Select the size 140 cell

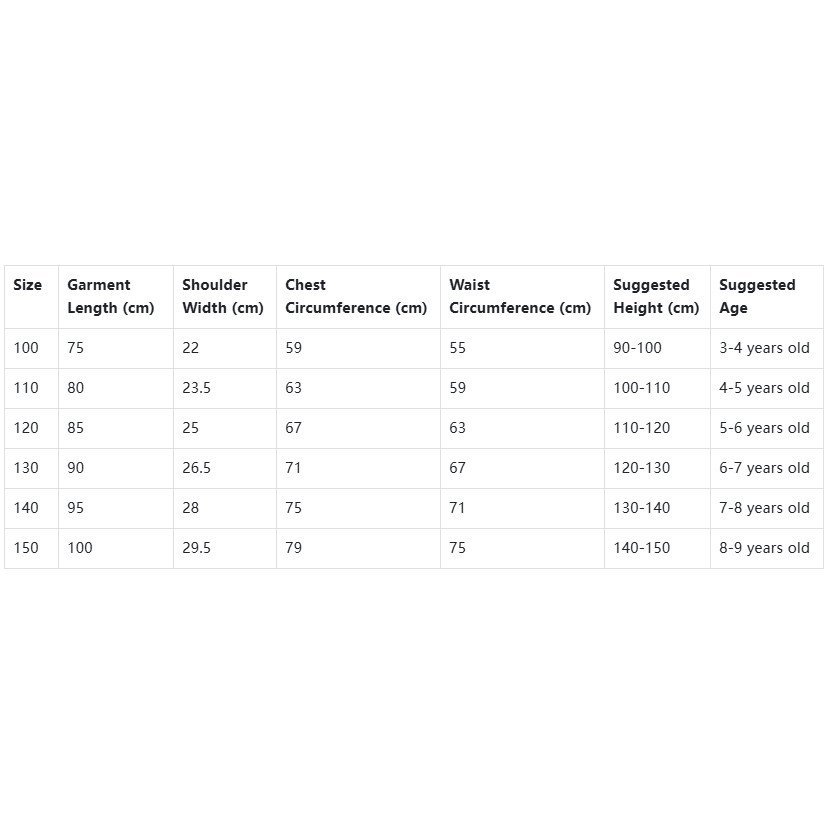tap(26, 508)
